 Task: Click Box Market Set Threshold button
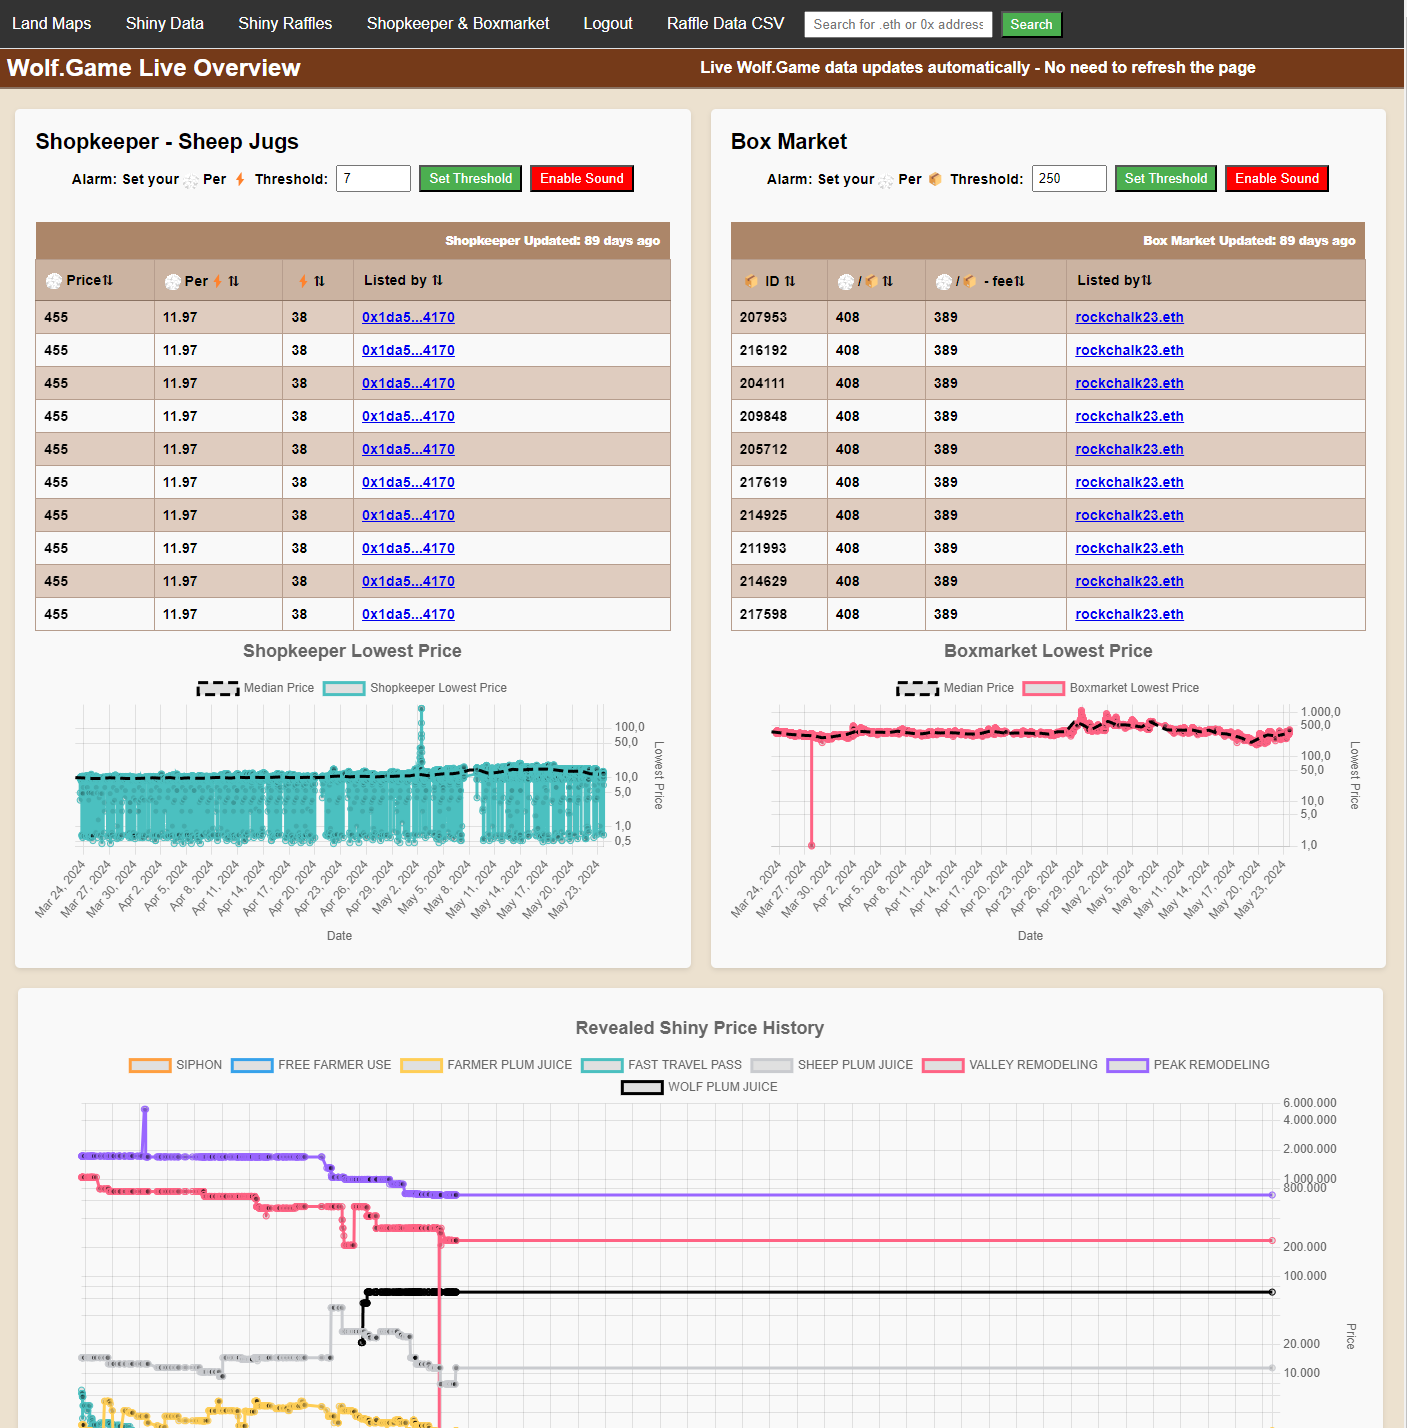1166,178
